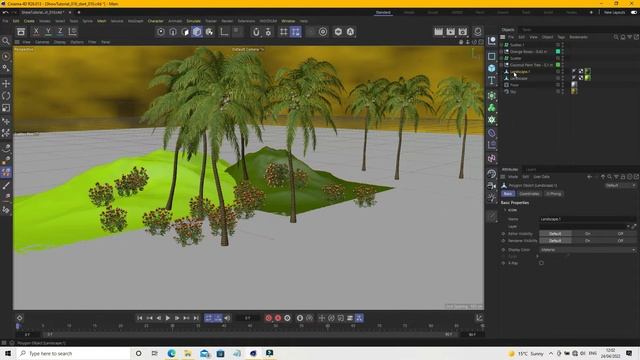Play the animation forward
This screenshot has width=640, height=360.
[x=167, y=318]
